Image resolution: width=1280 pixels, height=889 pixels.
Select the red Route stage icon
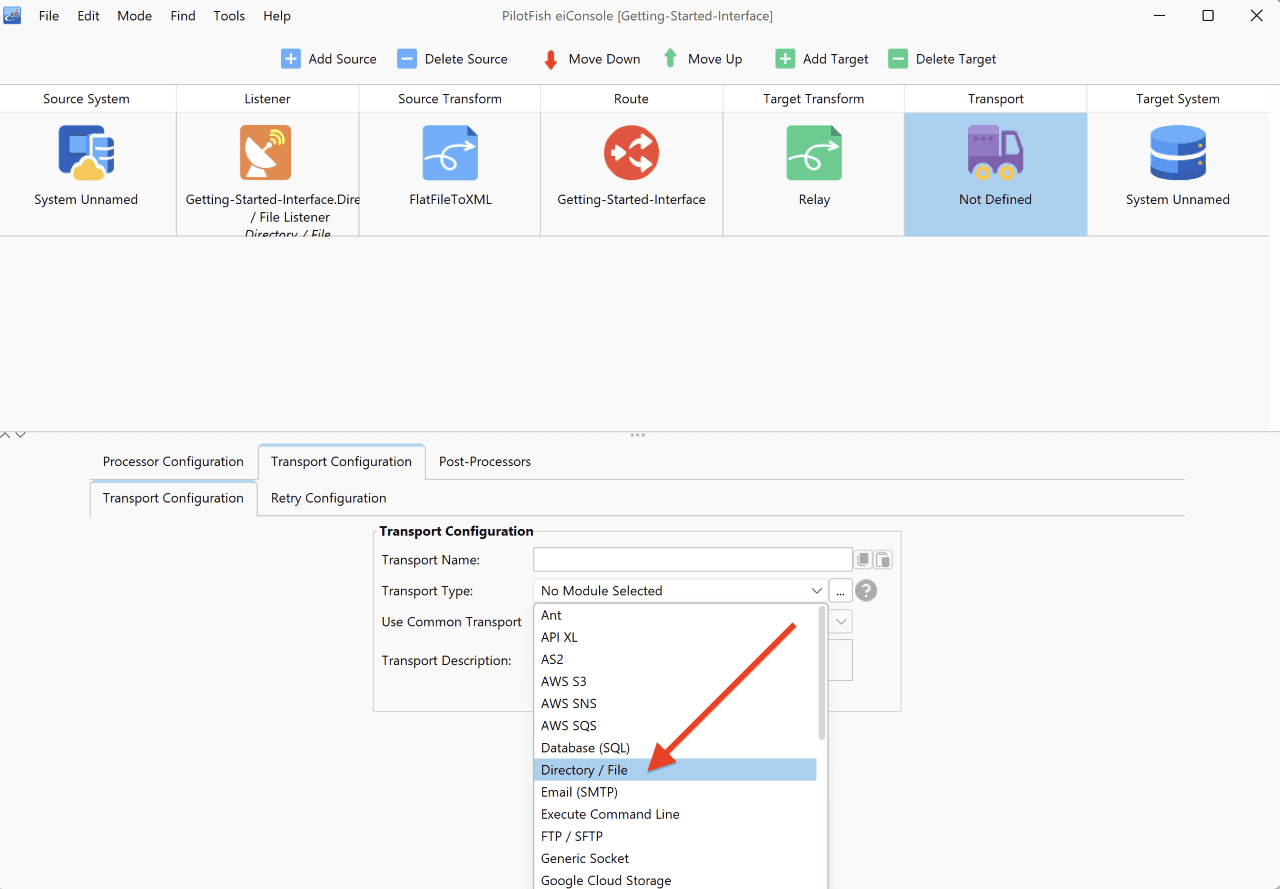631,152
